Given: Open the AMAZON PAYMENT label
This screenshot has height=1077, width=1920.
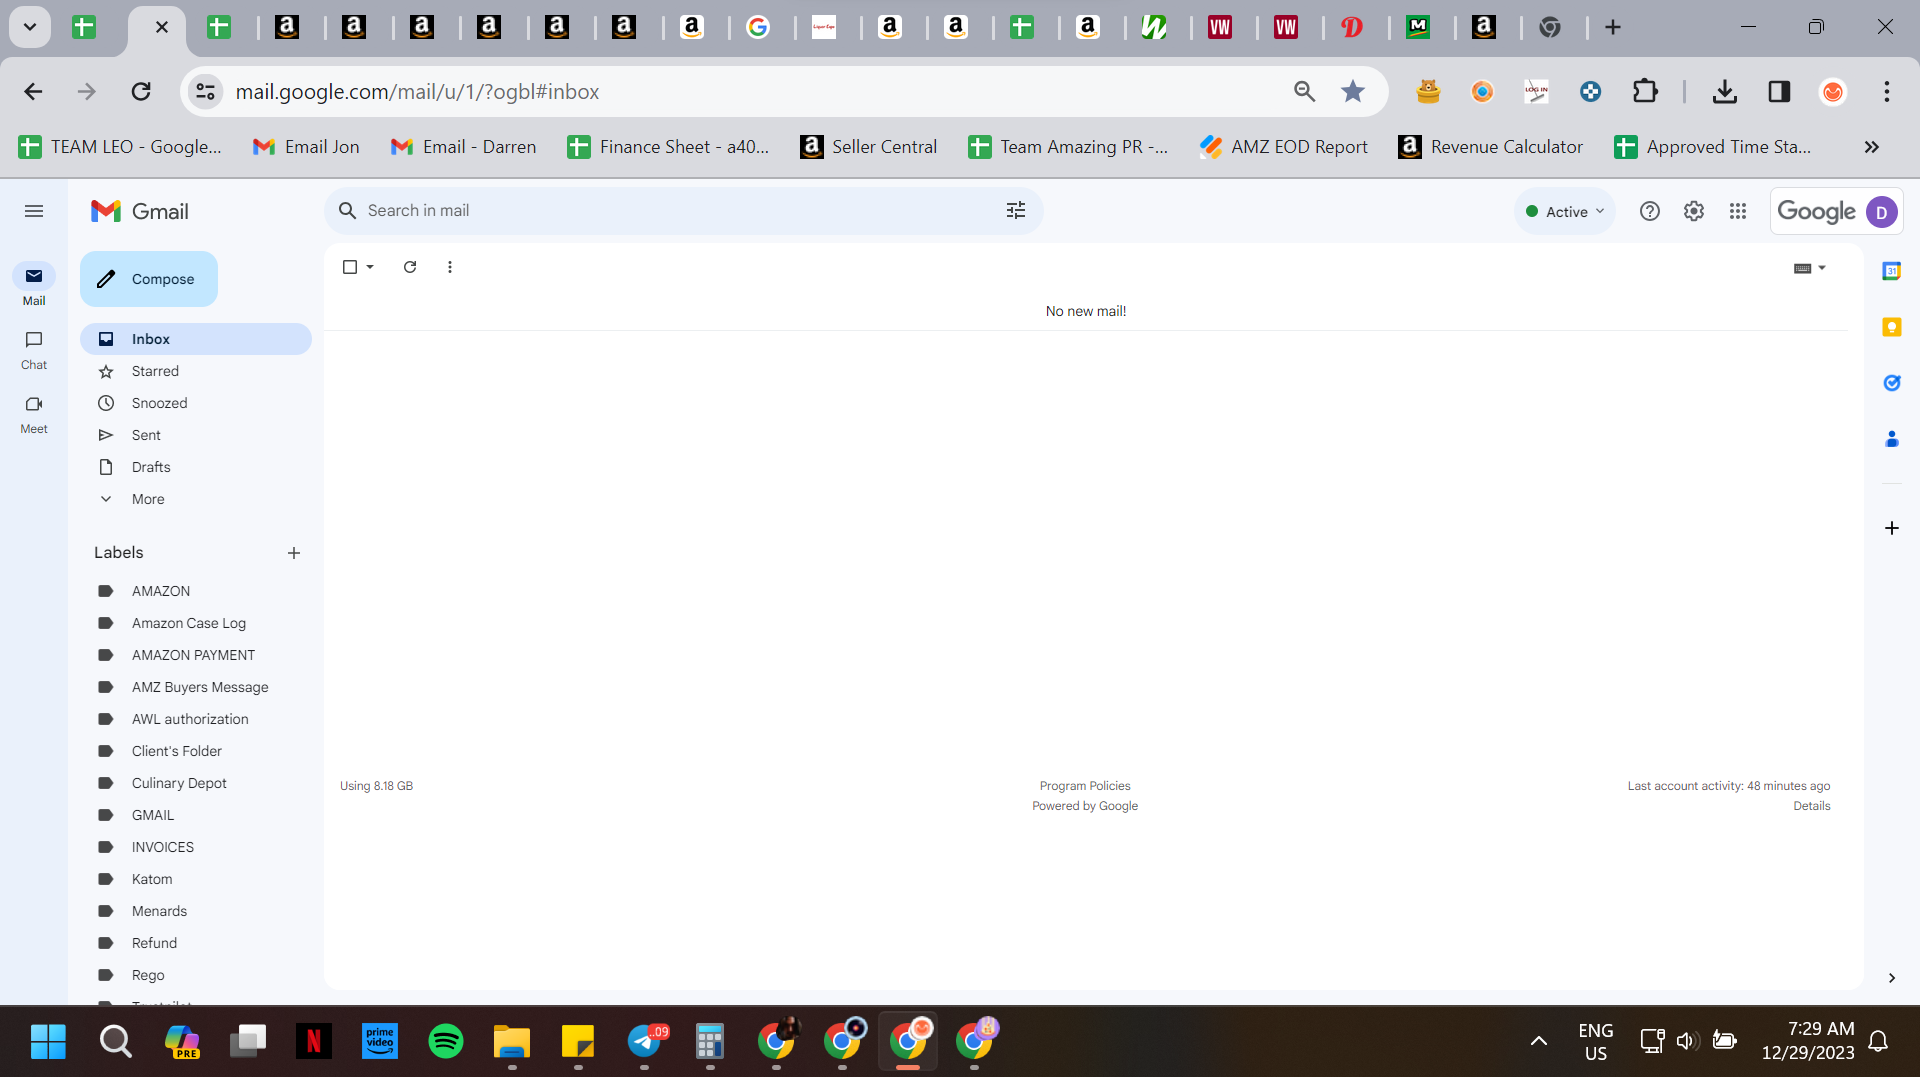Looking at the screenshot, I should pyautogui.click(x=196, y=655).
